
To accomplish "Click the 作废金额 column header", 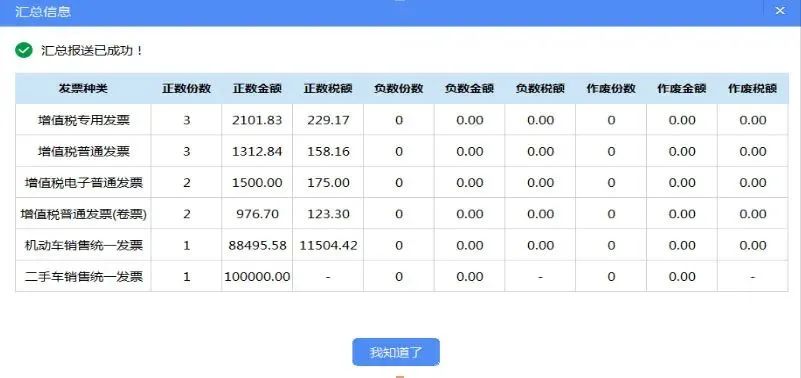I will click(x=681, y=88).
